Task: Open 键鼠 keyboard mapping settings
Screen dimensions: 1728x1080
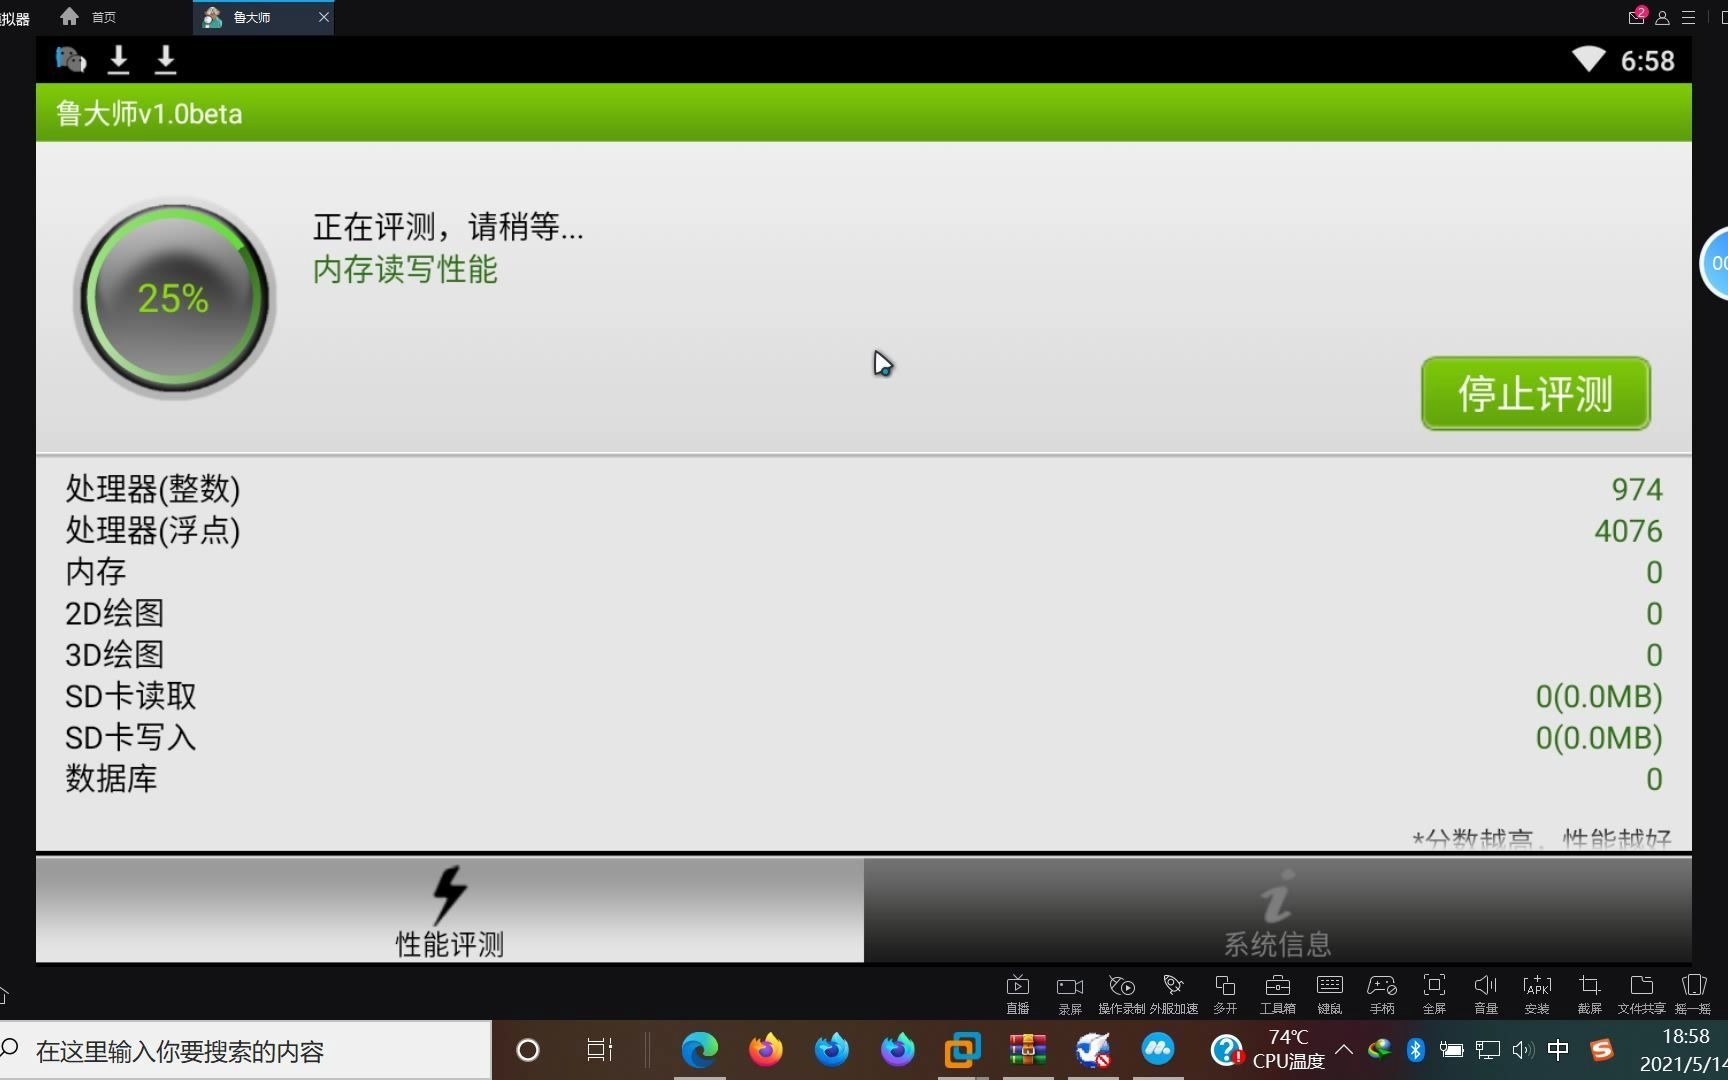Action: click(1329, 990)
